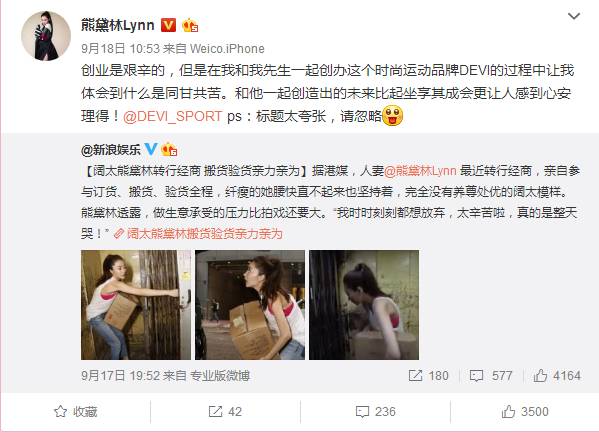Click the tongue-out emoji in the post

393,116
